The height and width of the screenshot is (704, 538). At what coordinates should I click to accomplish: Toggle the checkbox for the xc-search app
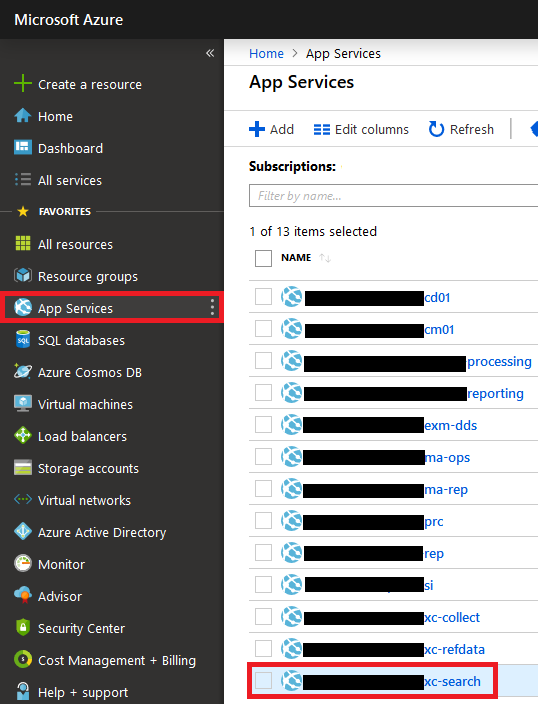point(263,680)
